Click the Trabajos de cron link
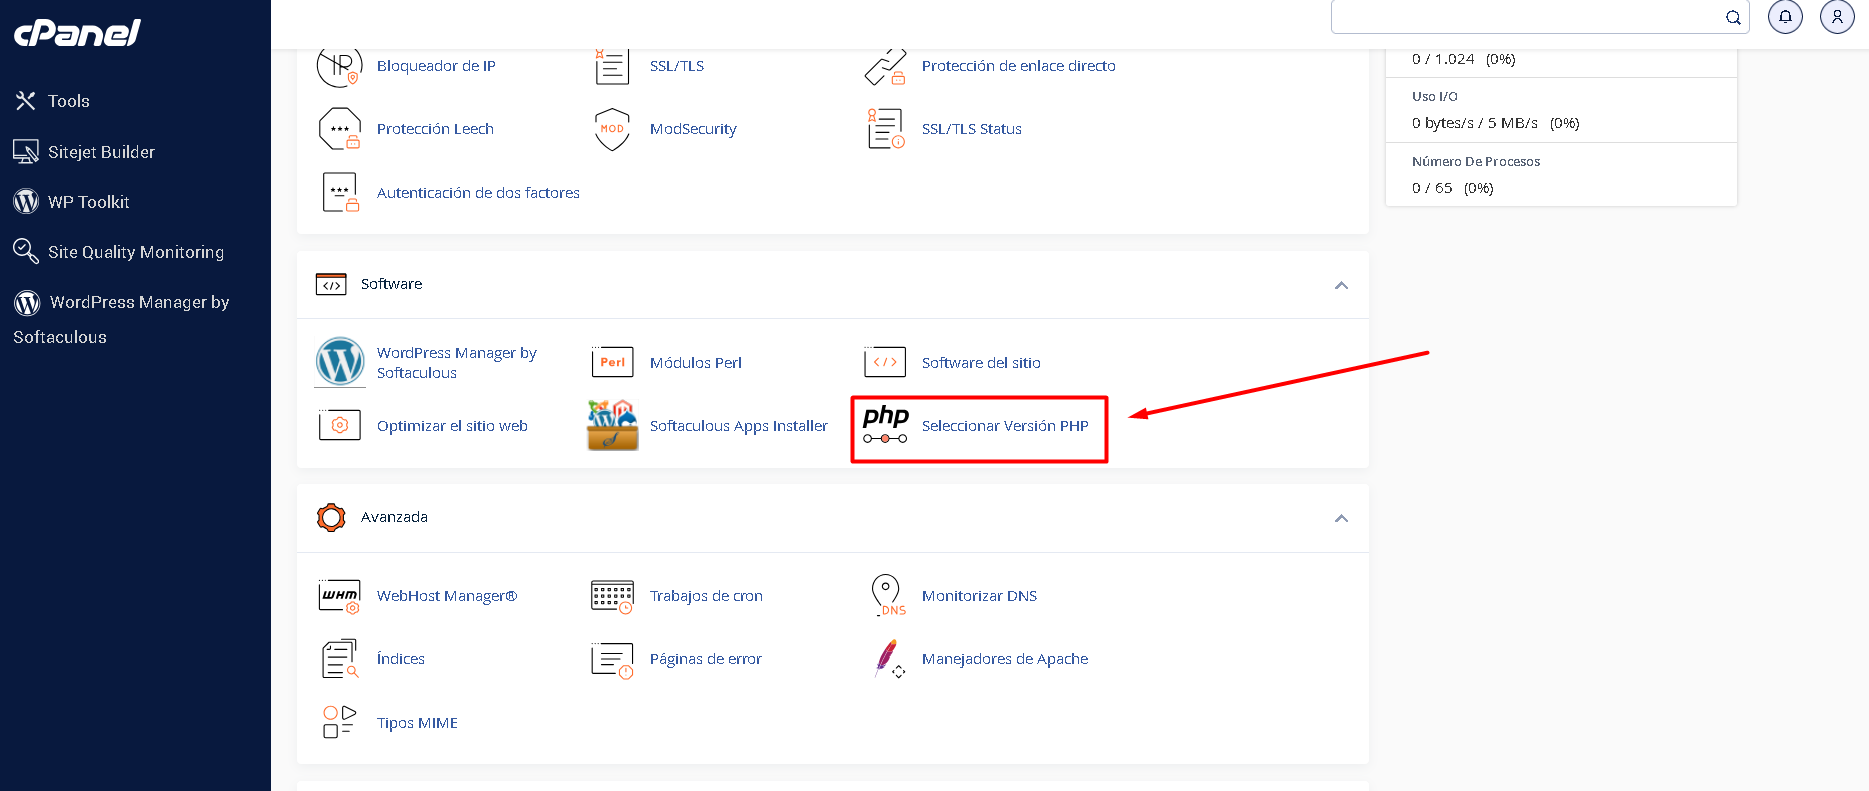The width and height of the screenshot is (1869, 791). tap(706, 596)
